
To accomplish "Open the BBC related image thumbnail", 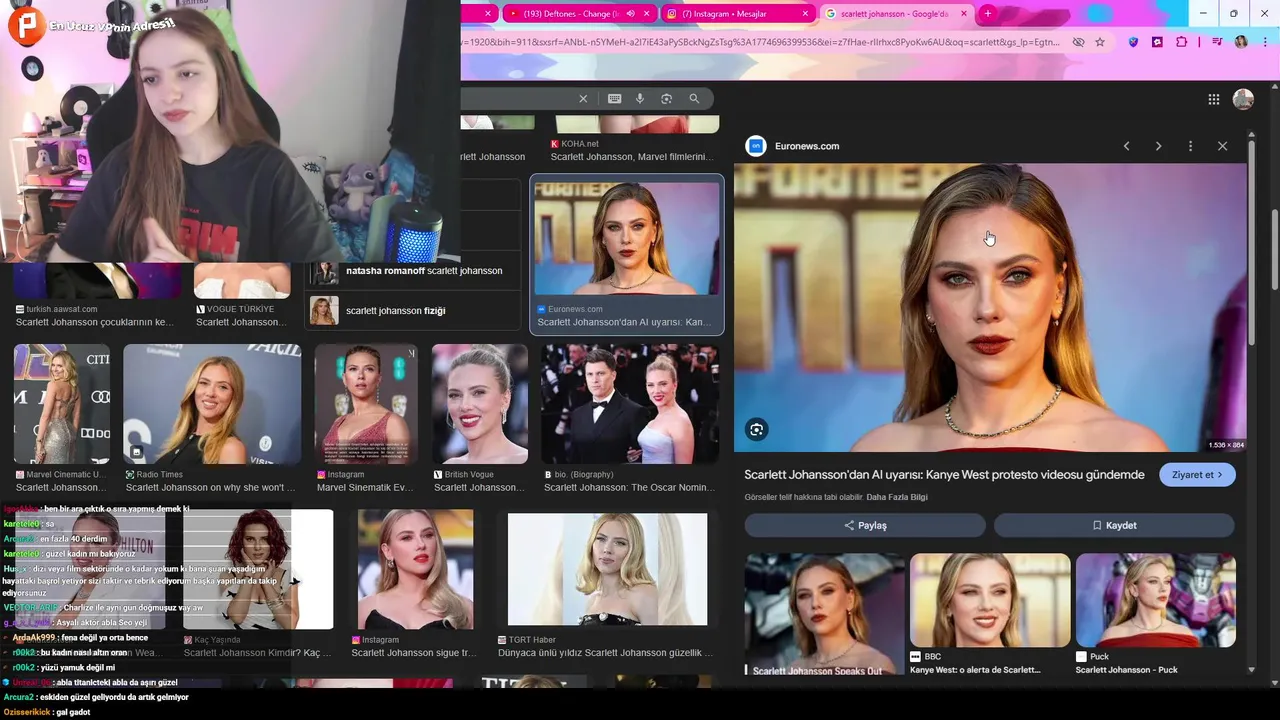I will click(x=990, y=600).
